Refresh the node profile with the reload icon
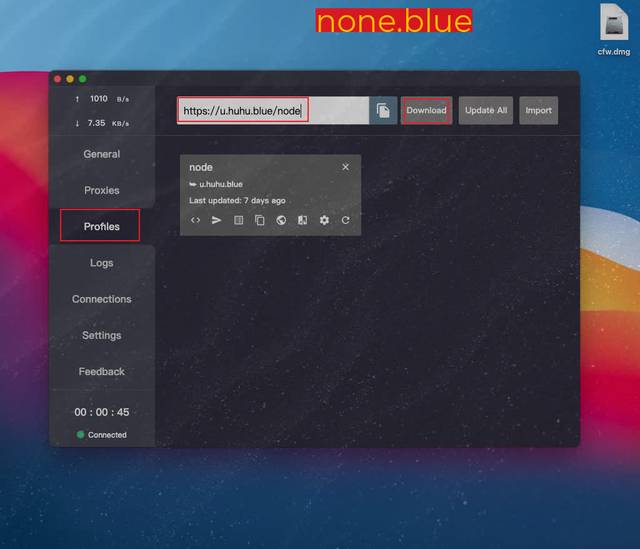Viewport: 640px width, 549px height. click(346, 220)
